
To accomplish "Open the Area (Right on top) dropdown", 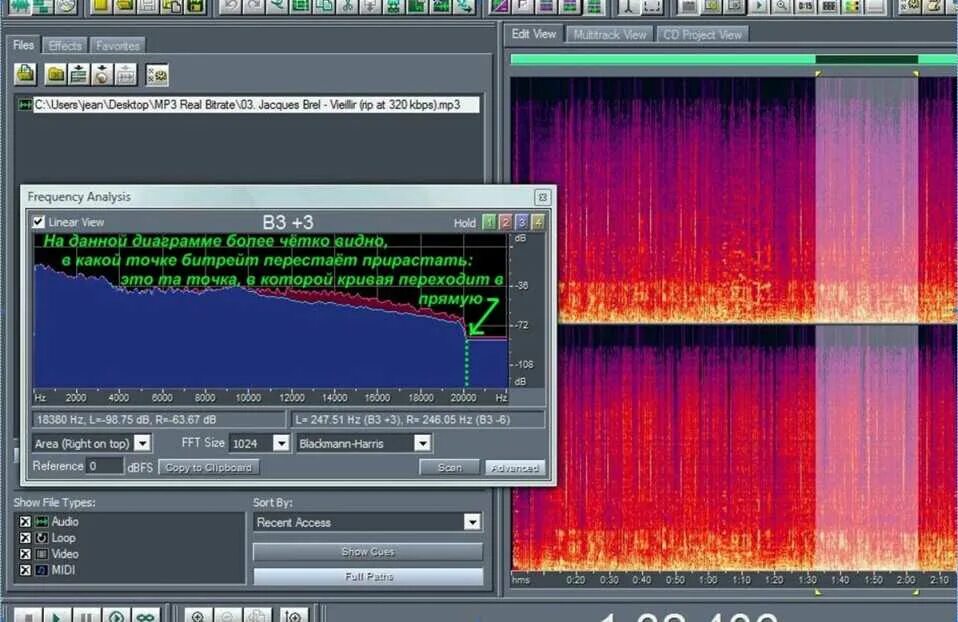I will pyautogui.click(x=142, y=443).
